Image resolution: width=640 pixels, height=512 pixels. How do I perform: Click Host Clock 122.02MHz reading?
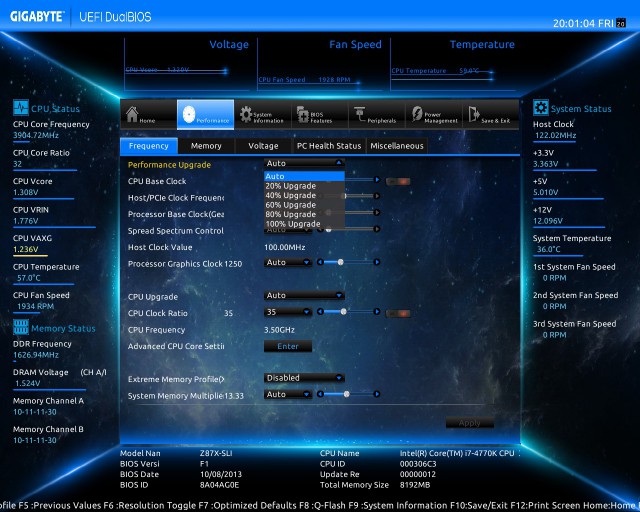coord(556,136)
